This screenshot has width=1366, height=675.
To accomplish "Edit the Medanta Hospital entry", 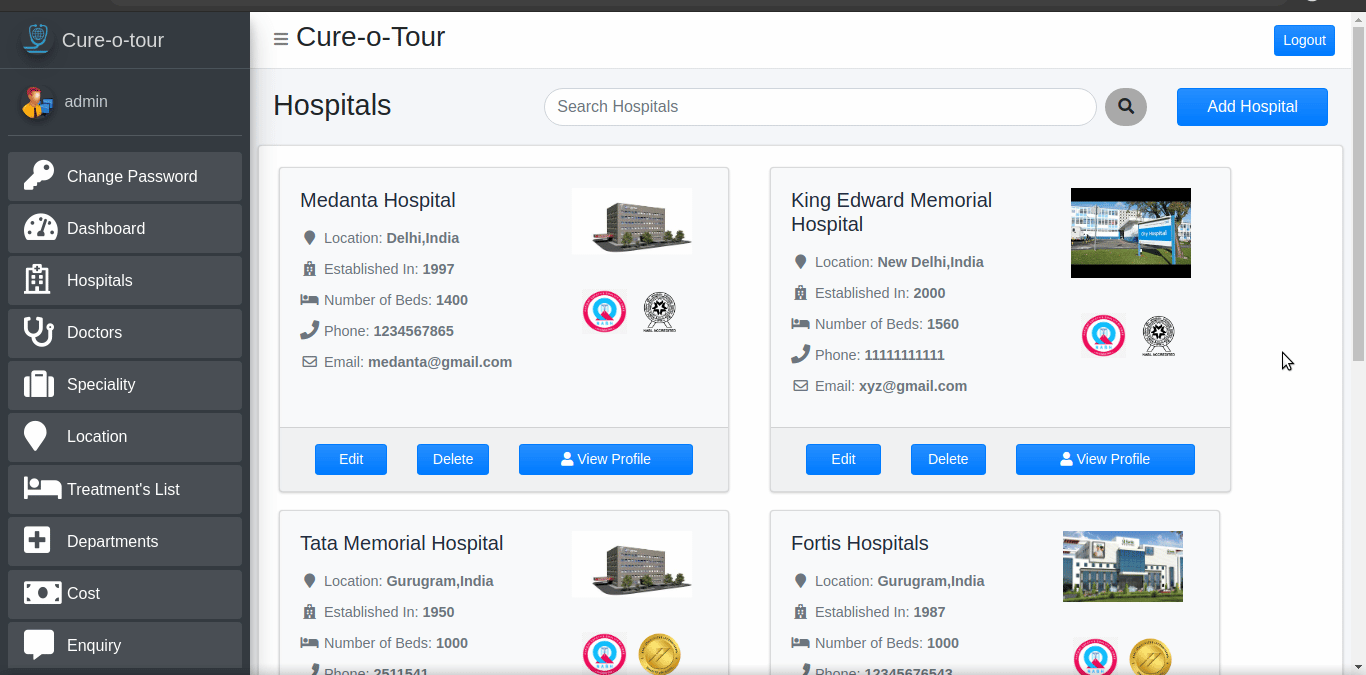I will (x=351, y=459).
